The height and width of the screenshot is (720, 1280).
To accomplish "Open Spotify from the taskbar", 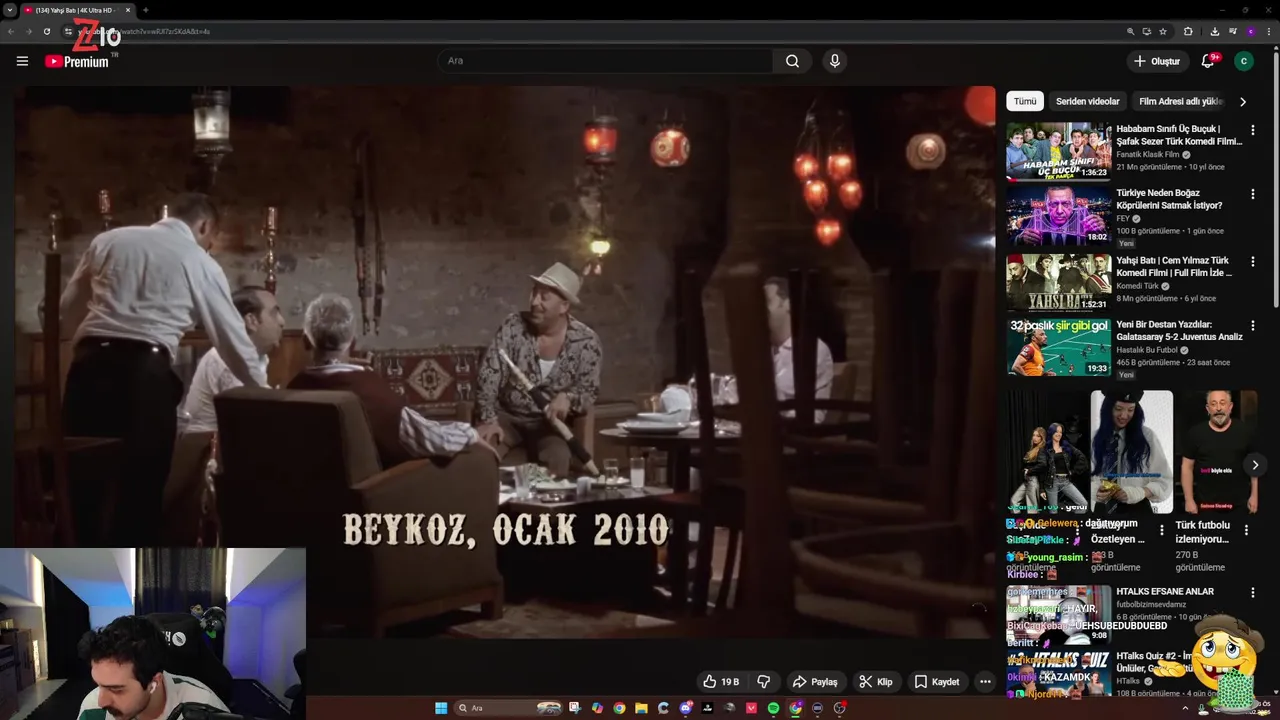I will tap(773, 708).
